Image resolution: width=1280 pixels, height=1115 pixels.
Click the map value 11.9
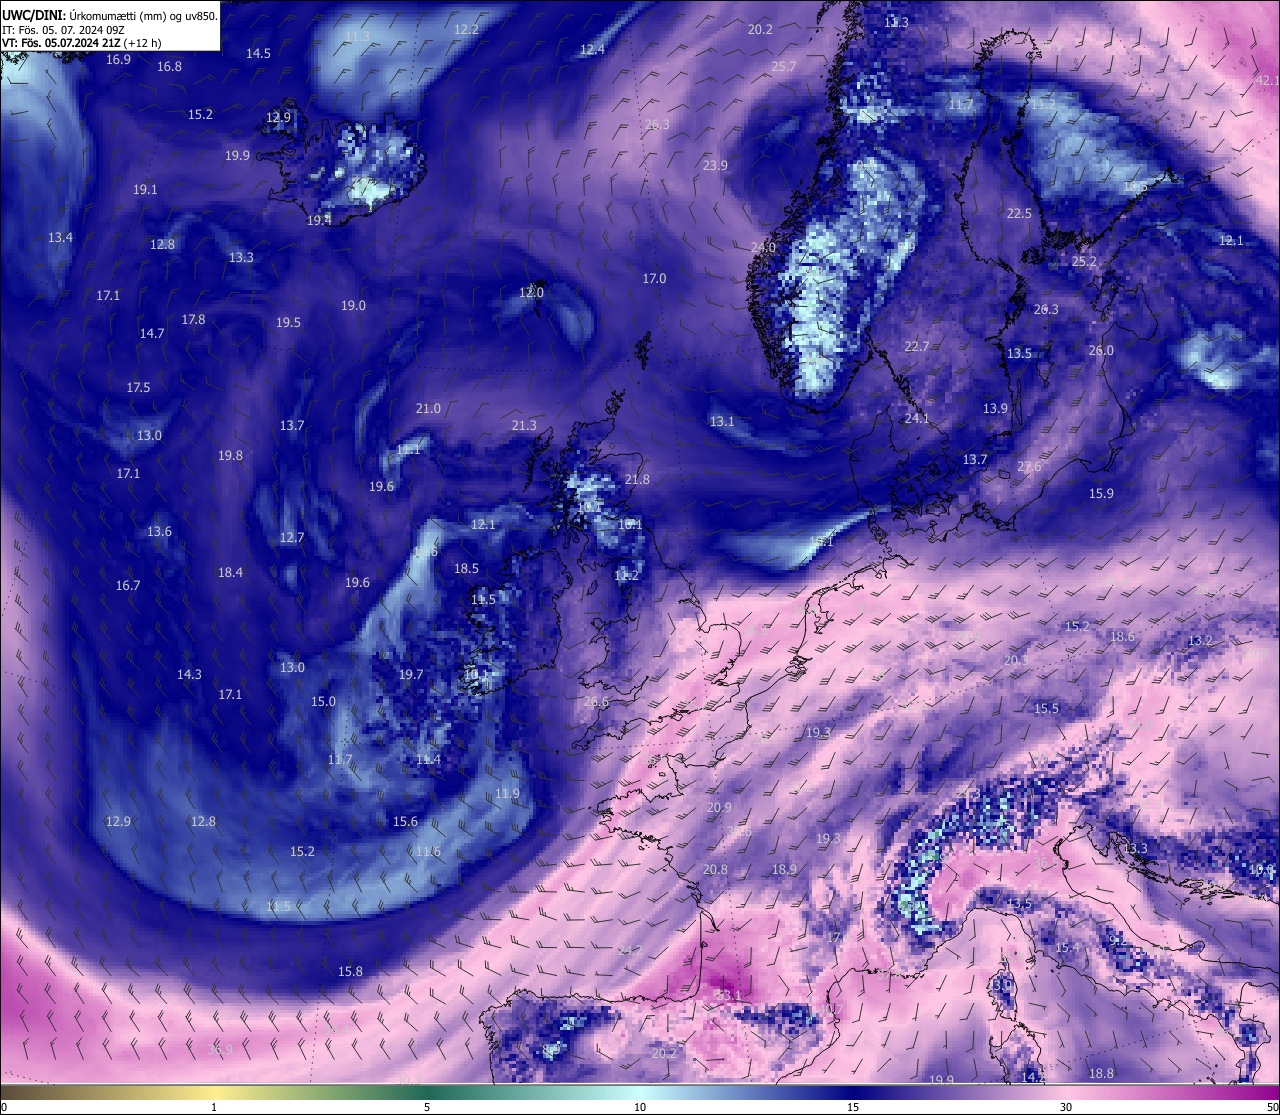click(507, 794)
